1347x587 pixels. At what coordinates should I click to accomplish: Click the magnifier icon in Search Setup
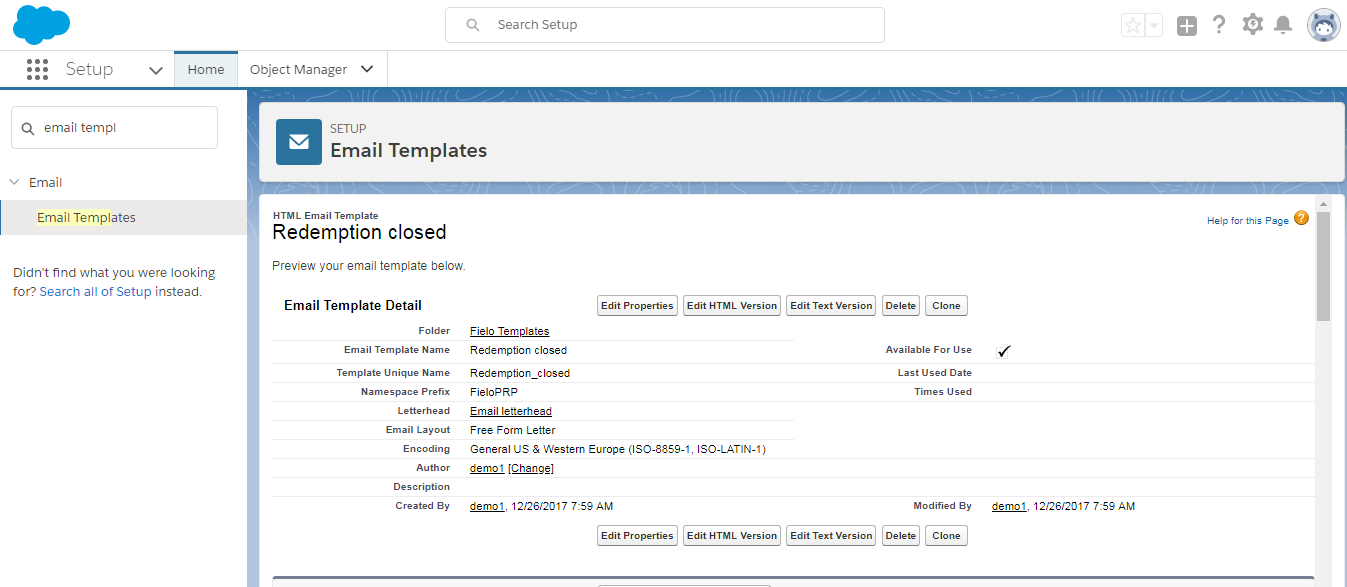[x=473, y=25]
